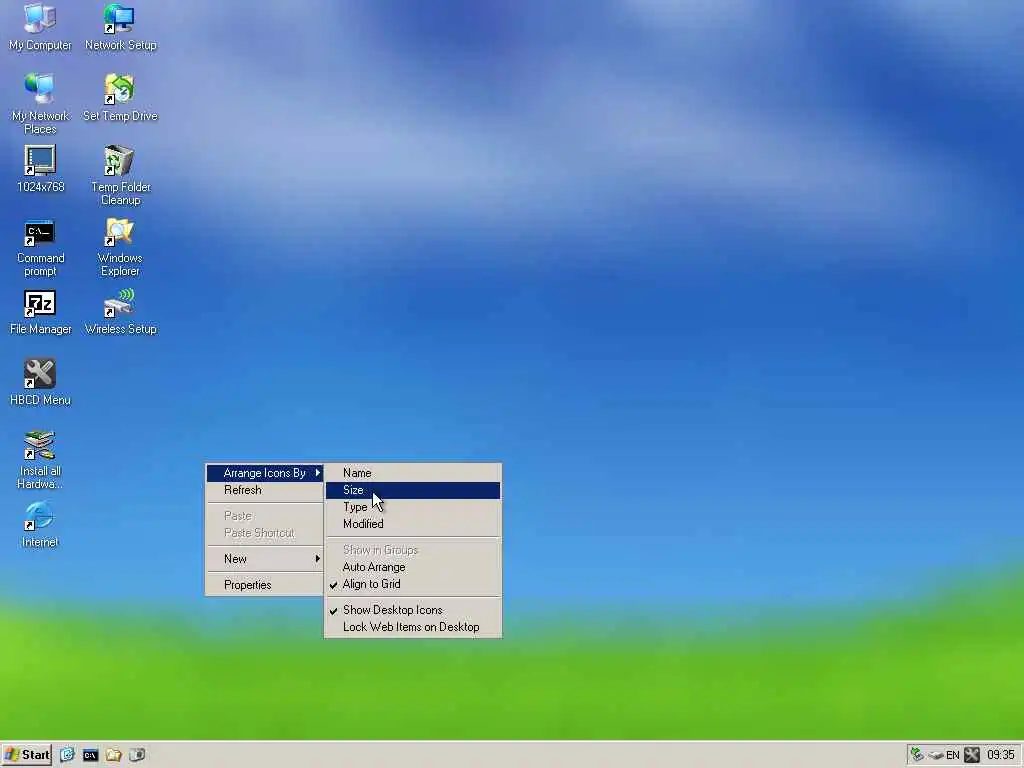This screenshot has width=1024, height=768.
Task: Toggle Lock Web Items on Desktop
Action: (413, 627)
